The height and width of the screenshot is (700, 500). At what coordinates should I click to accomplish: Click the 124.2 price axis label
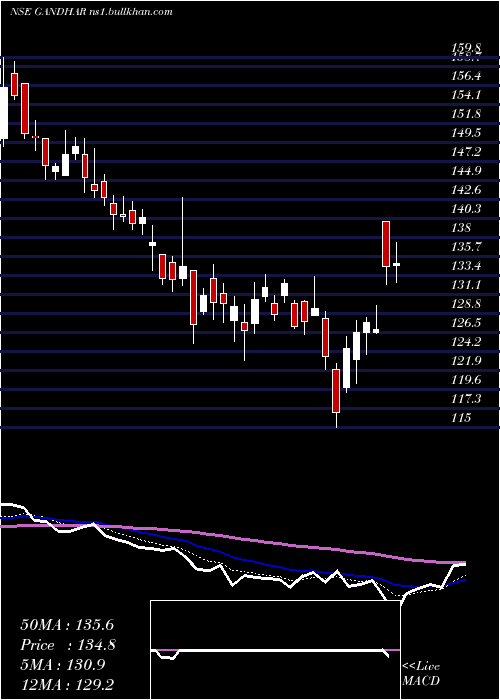(x=466, y=342)
